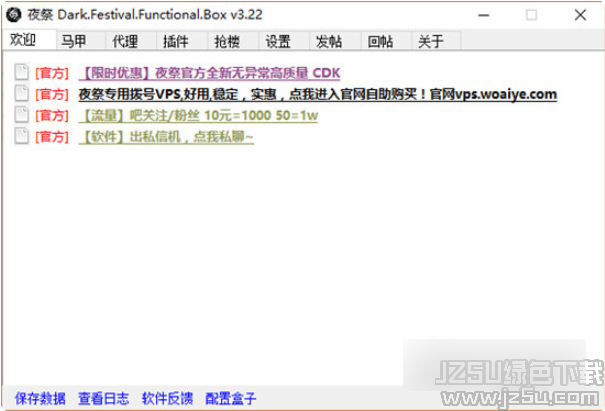Viewport: 605px width, 411px height.
Task: Click 保存数据 at the bottom bar
Action: coord(40,398)
